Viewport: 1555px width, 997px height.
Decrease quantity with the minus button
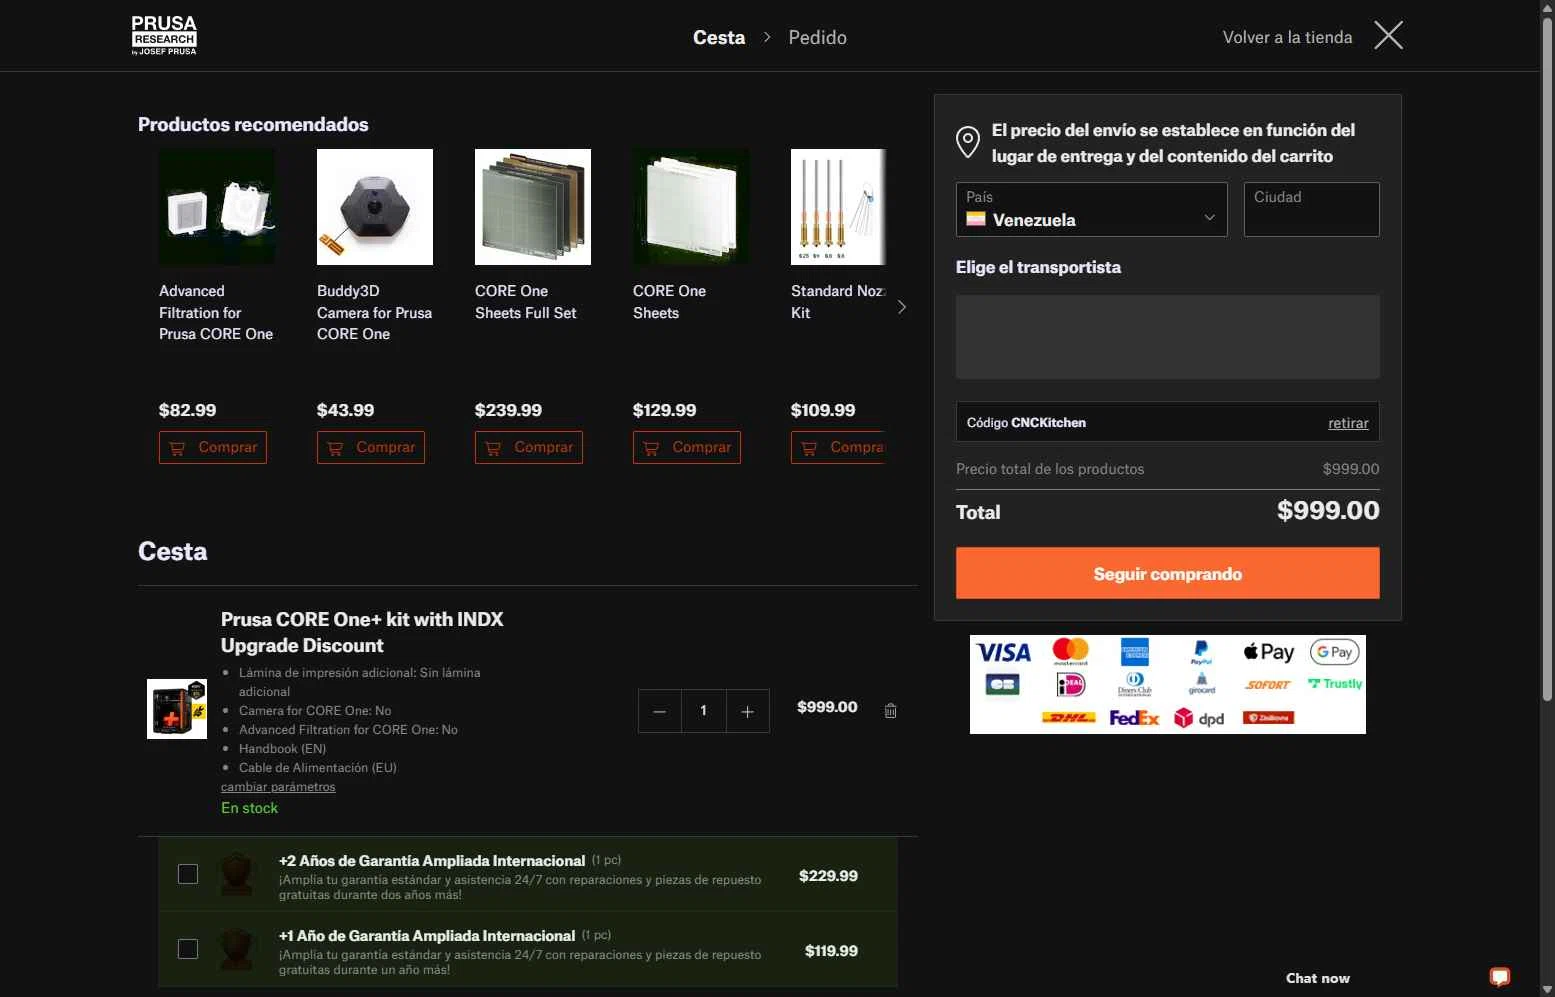pyautogui.click(x=659, y=711)
